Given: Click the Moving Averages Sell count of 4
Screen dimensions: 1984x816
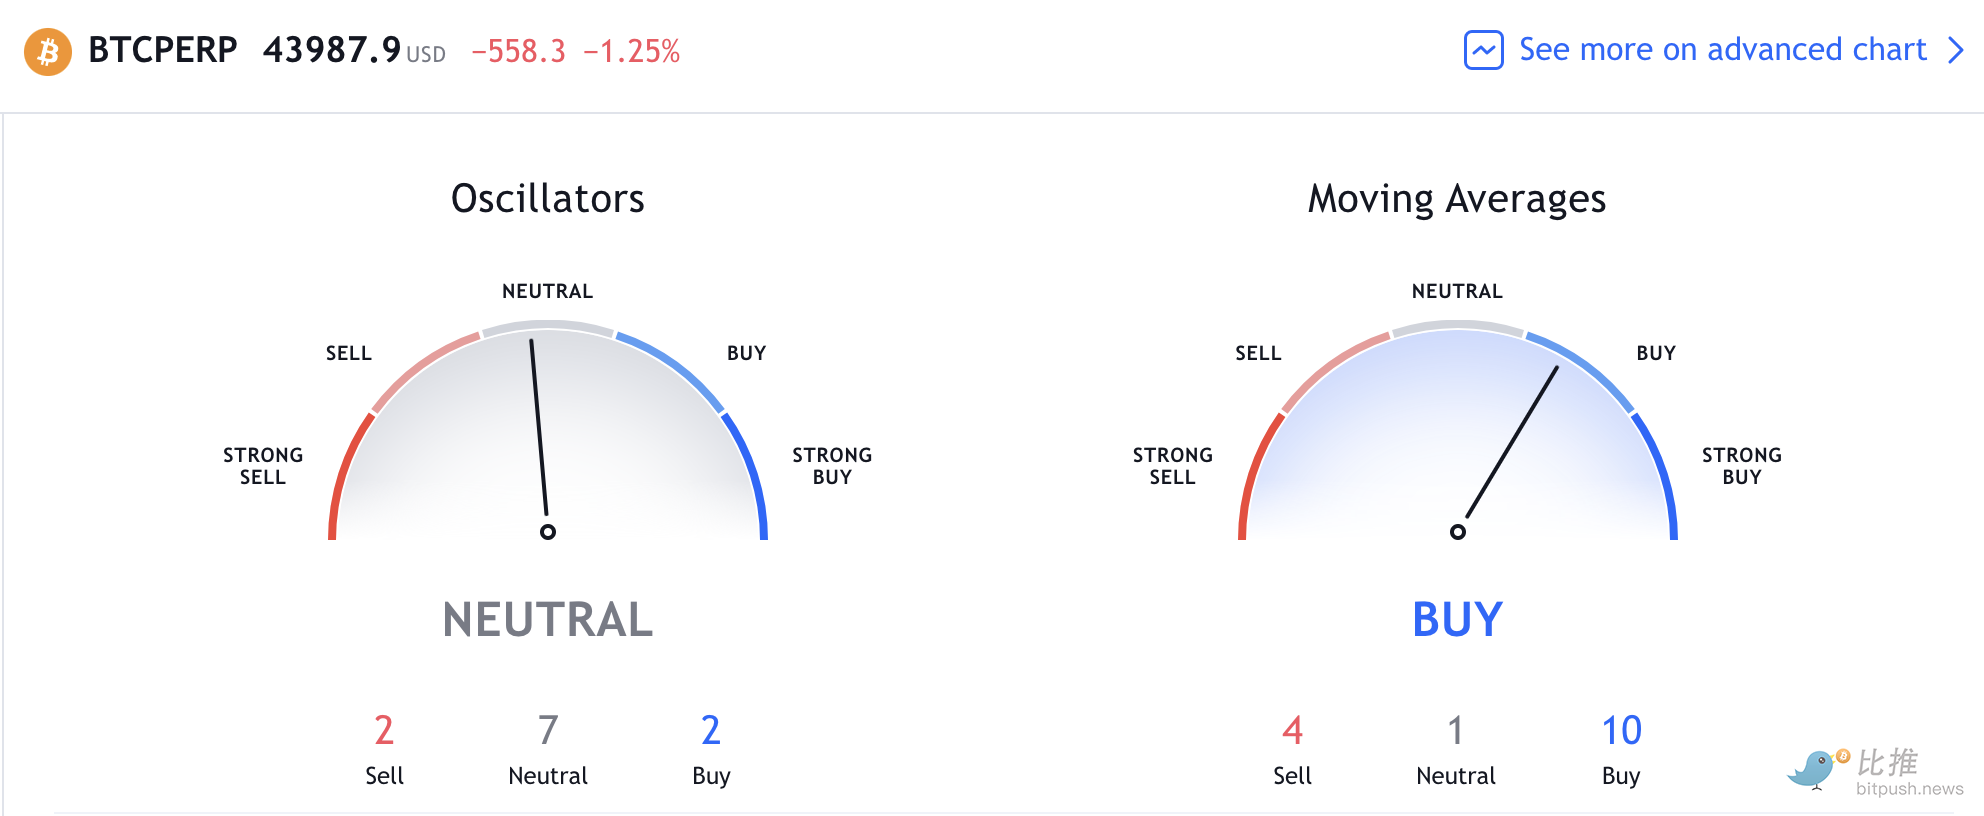Looking at the screenshot, I should (x=1292, y=730).
